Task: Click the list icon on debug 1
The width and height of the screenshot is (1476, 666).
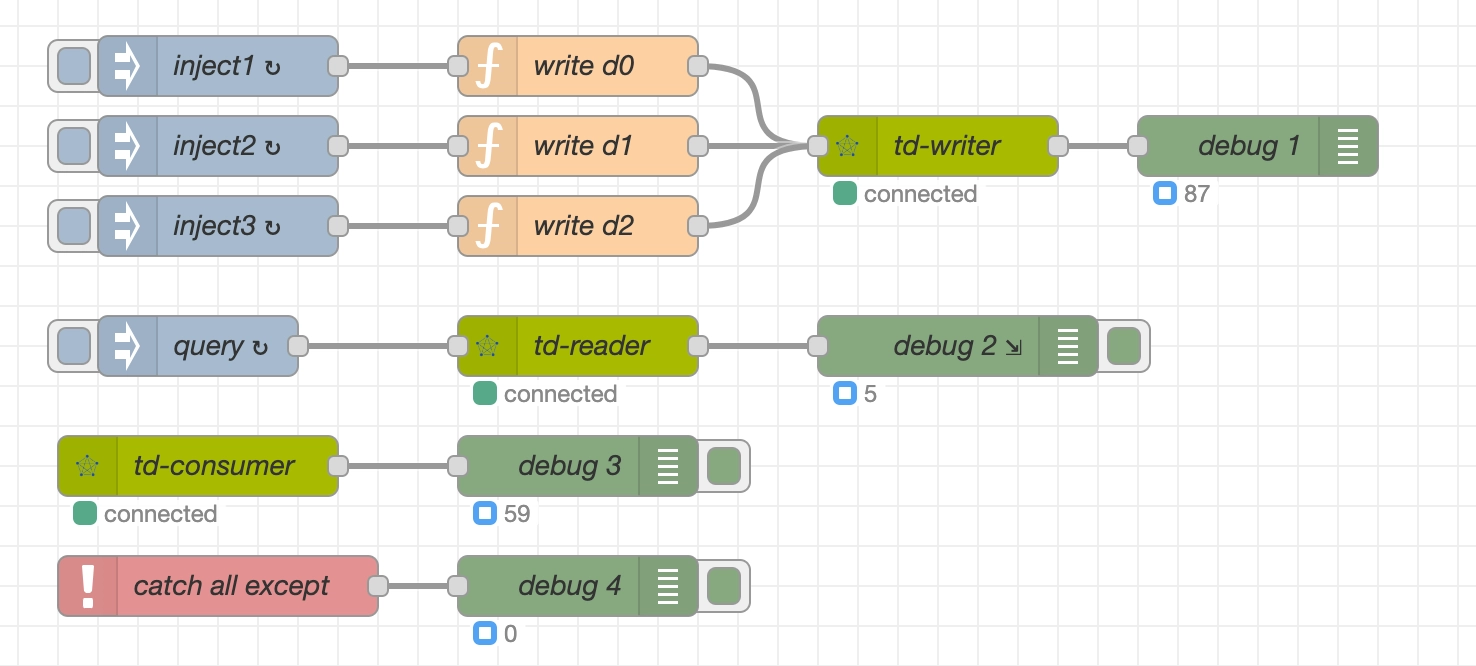Action: click(x=1348, y=146)
